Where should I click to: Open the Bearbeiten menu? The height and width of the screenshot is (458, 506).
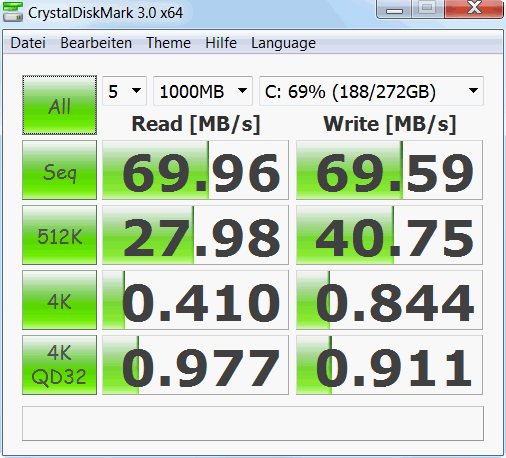[96, 43]
